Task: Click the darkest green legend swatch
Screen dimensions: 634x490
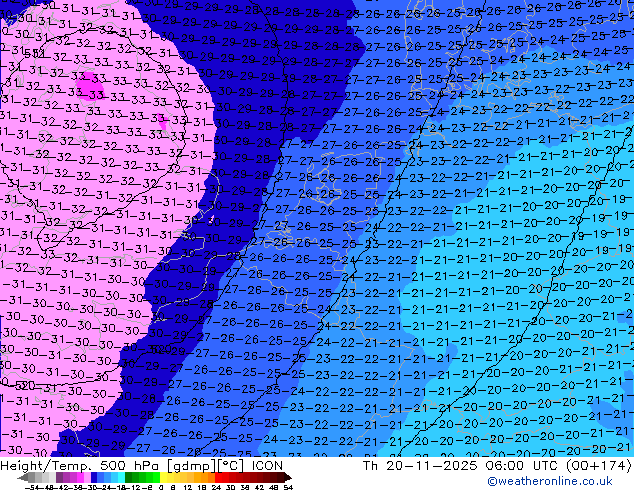Action: click(x=128, y=477)
